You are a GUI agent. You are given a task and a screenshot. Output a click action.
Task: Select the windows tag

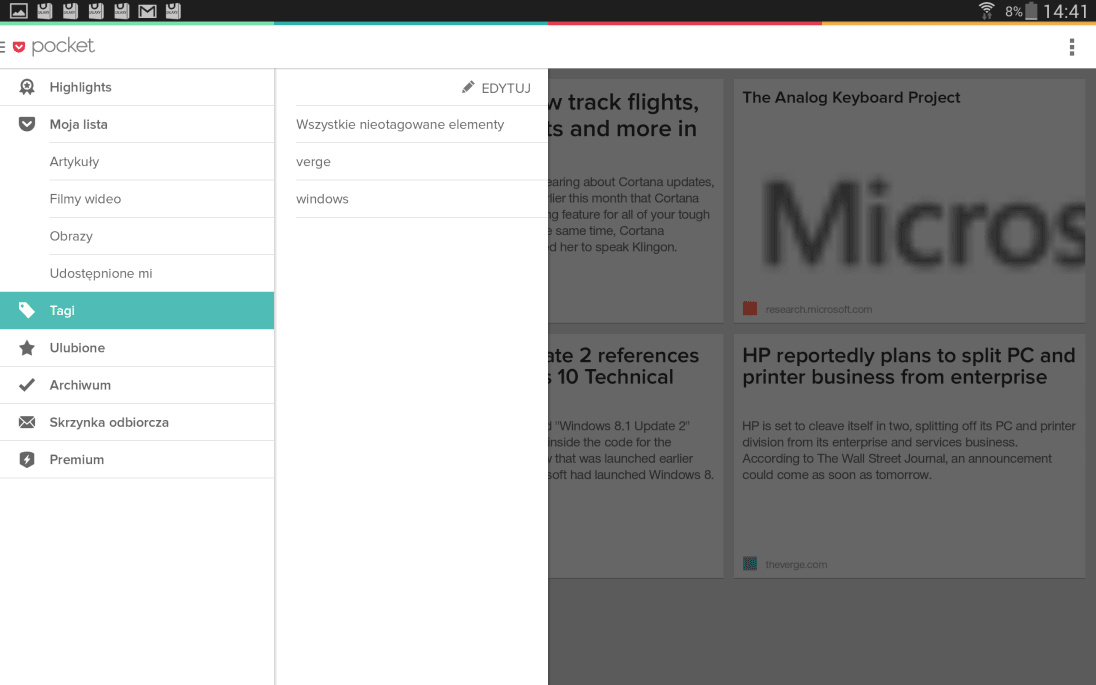point(421,199)
